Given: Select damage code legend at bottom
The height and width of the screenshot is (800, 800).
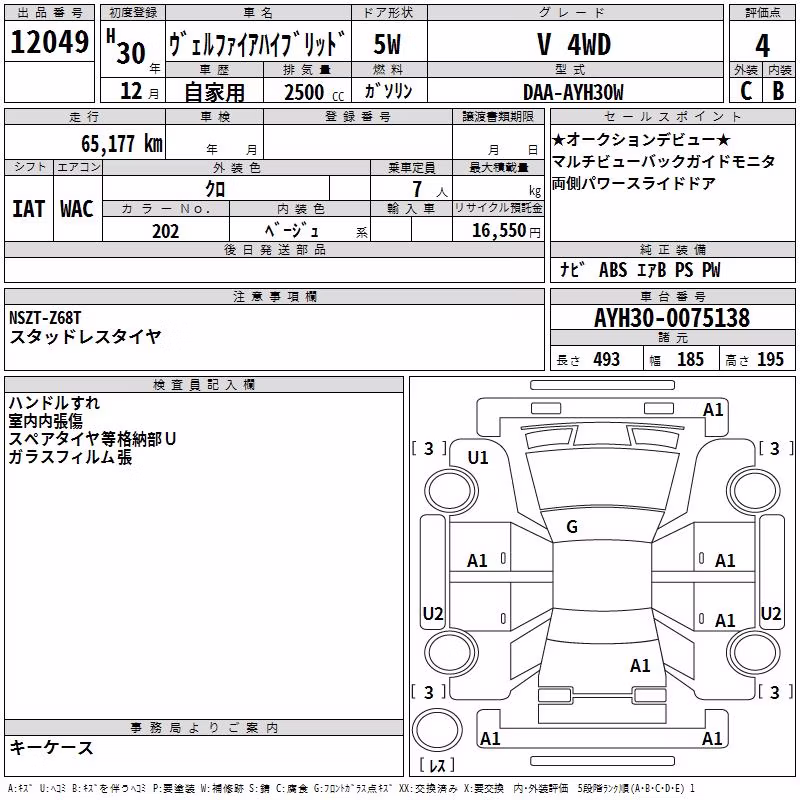Looking at the screenshot, I should 351,788.
